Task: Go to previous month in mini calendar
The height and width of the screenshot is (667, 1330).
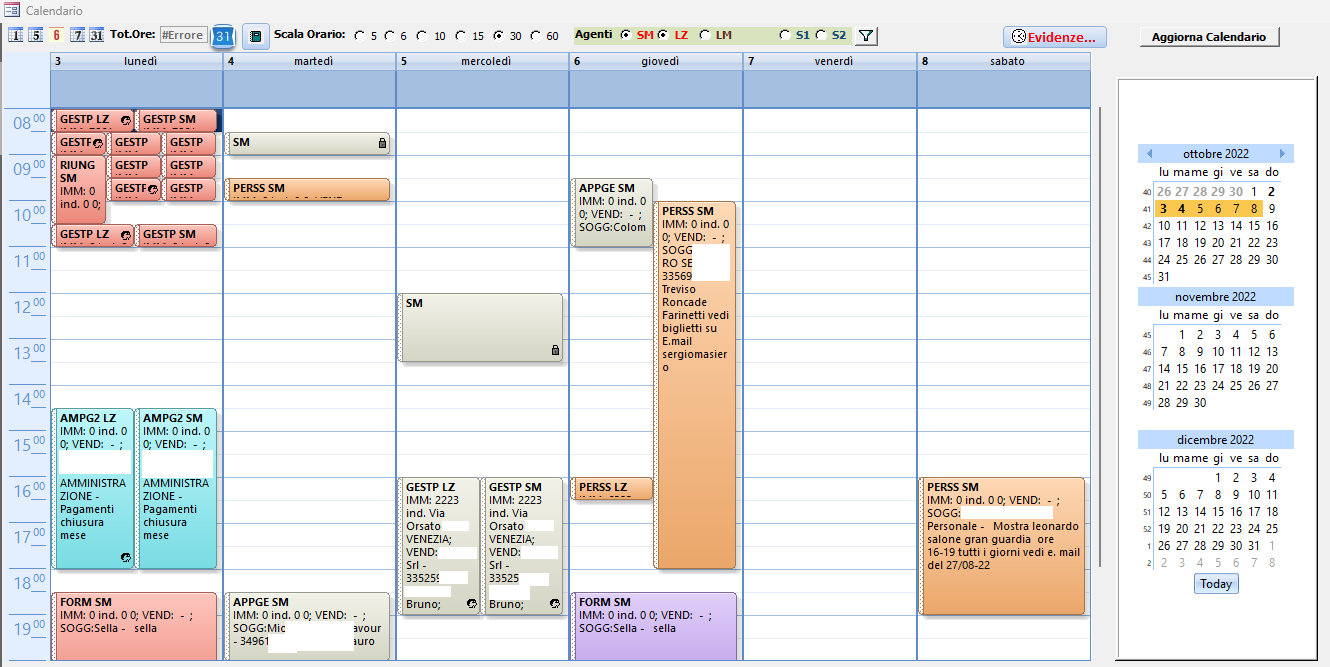Action: [1149, 154]
